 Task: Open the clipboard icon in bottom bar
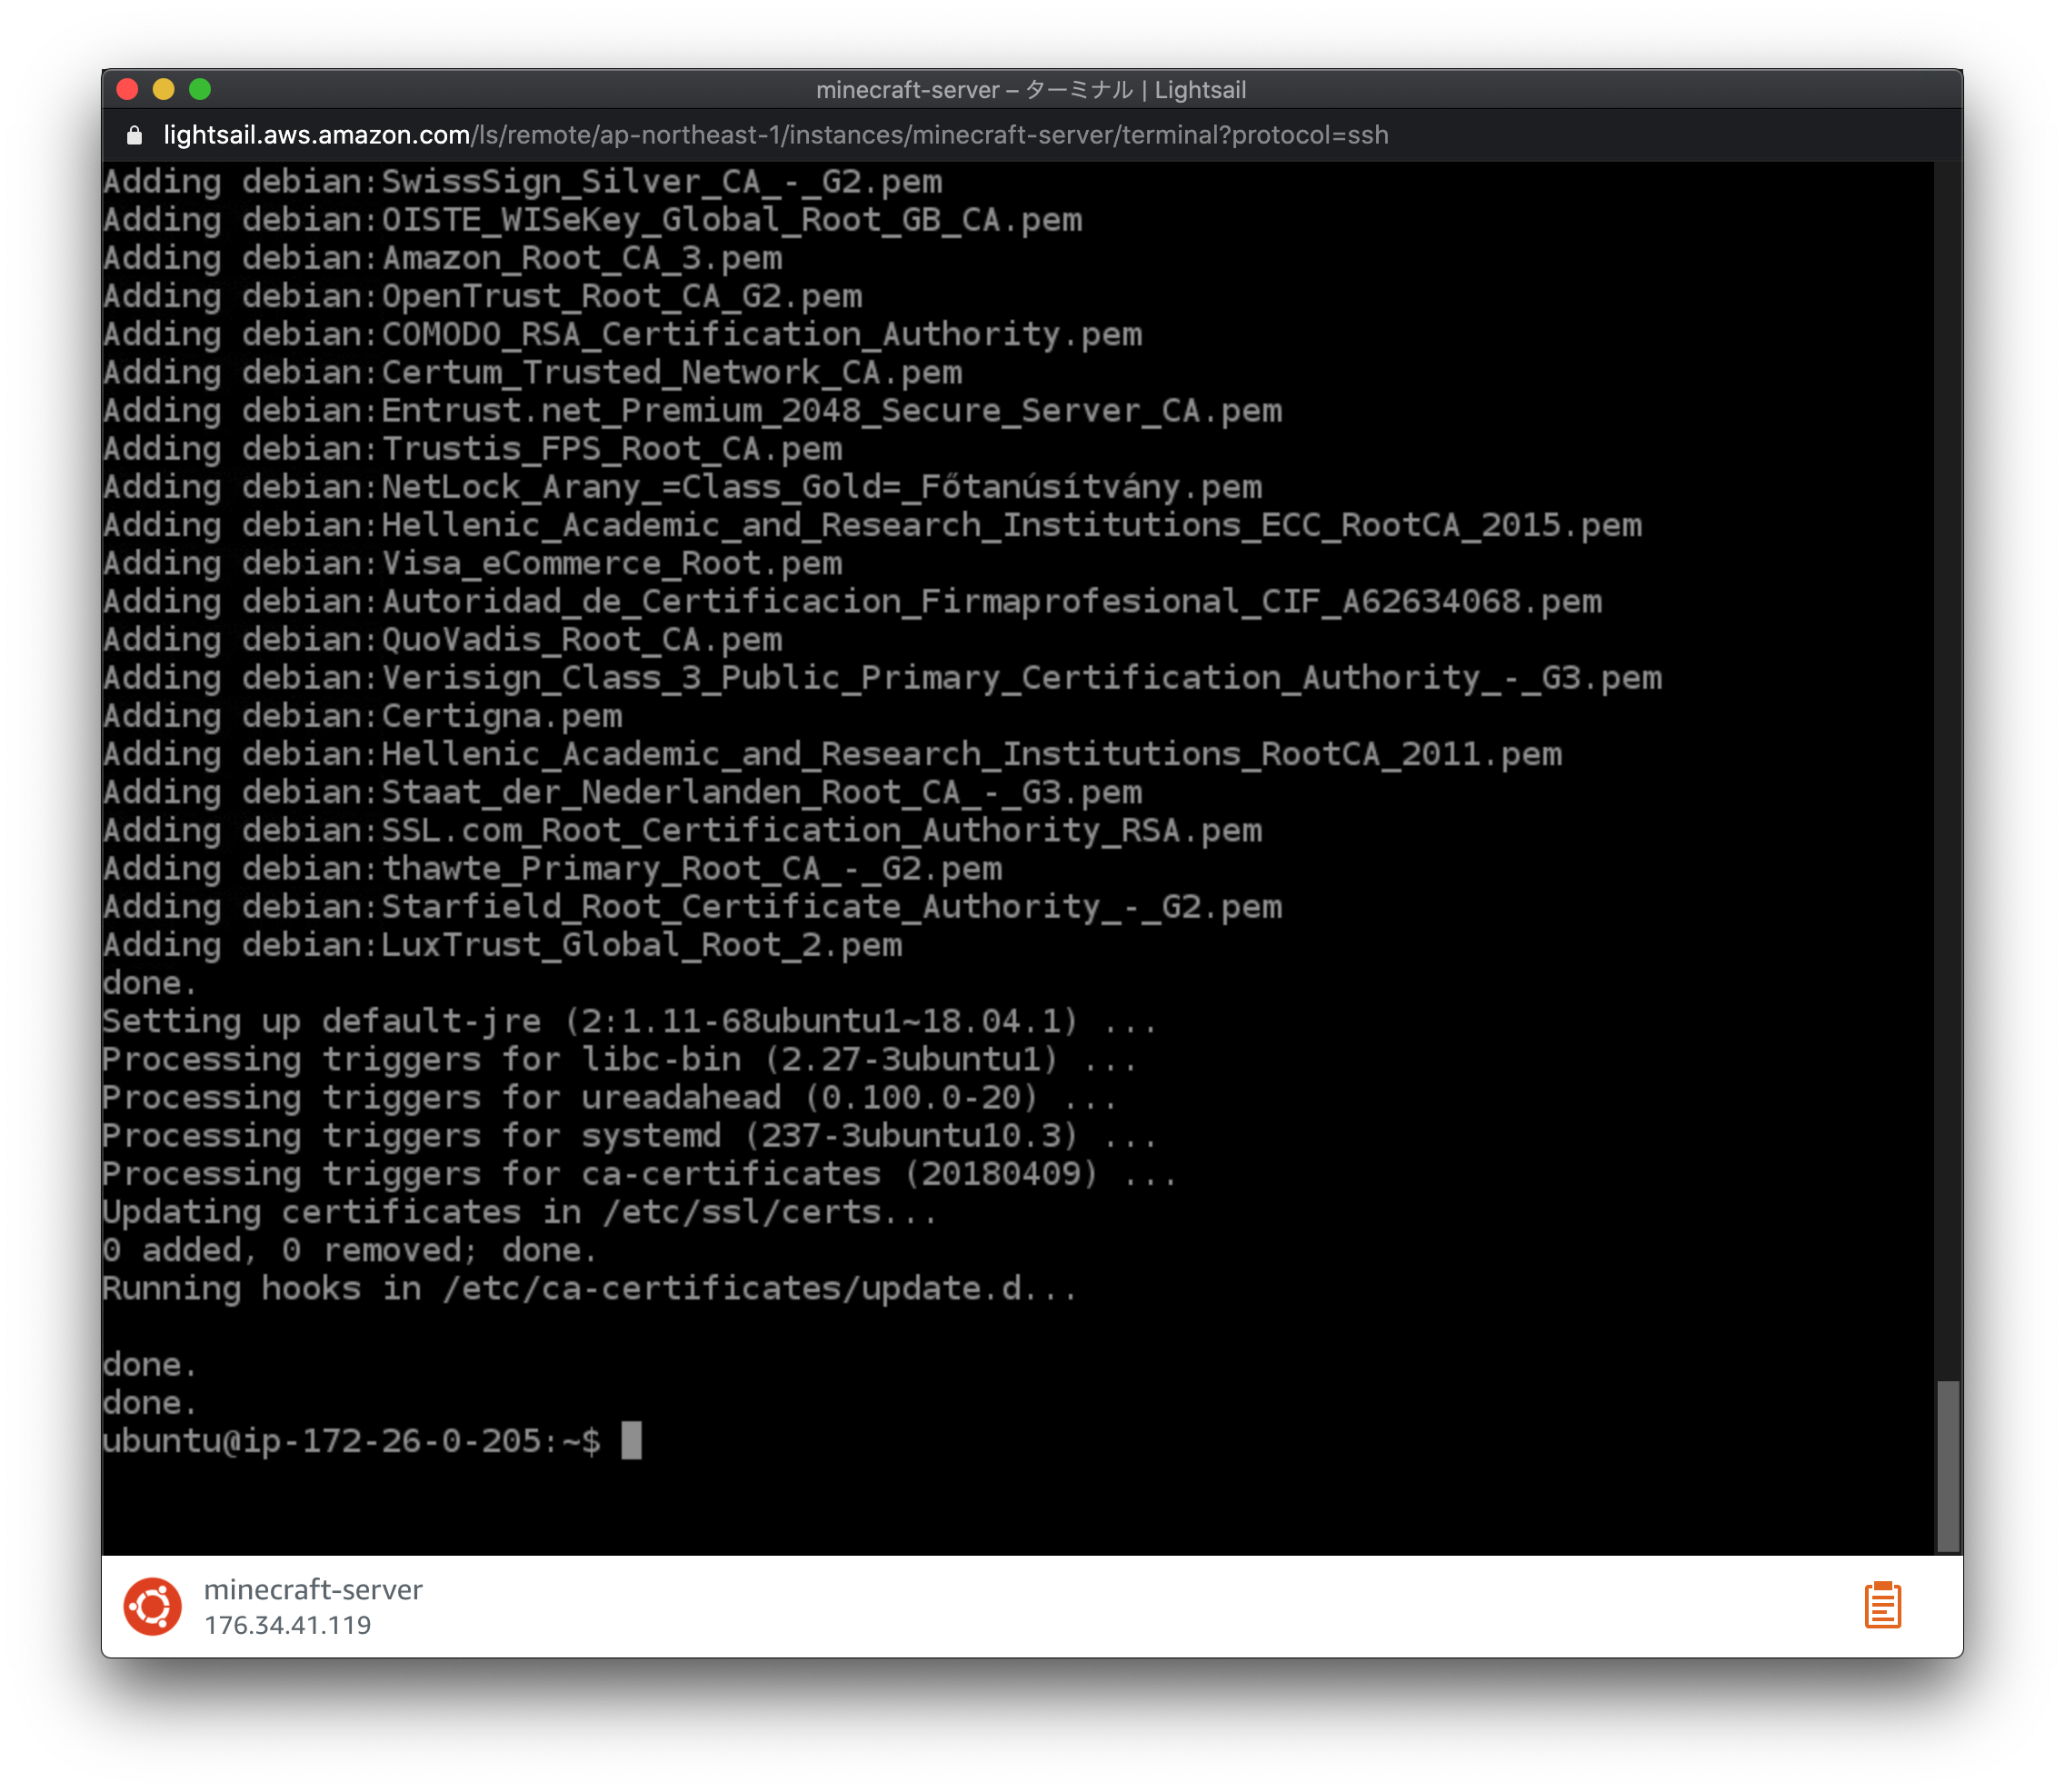[x=1881, y=1605]
